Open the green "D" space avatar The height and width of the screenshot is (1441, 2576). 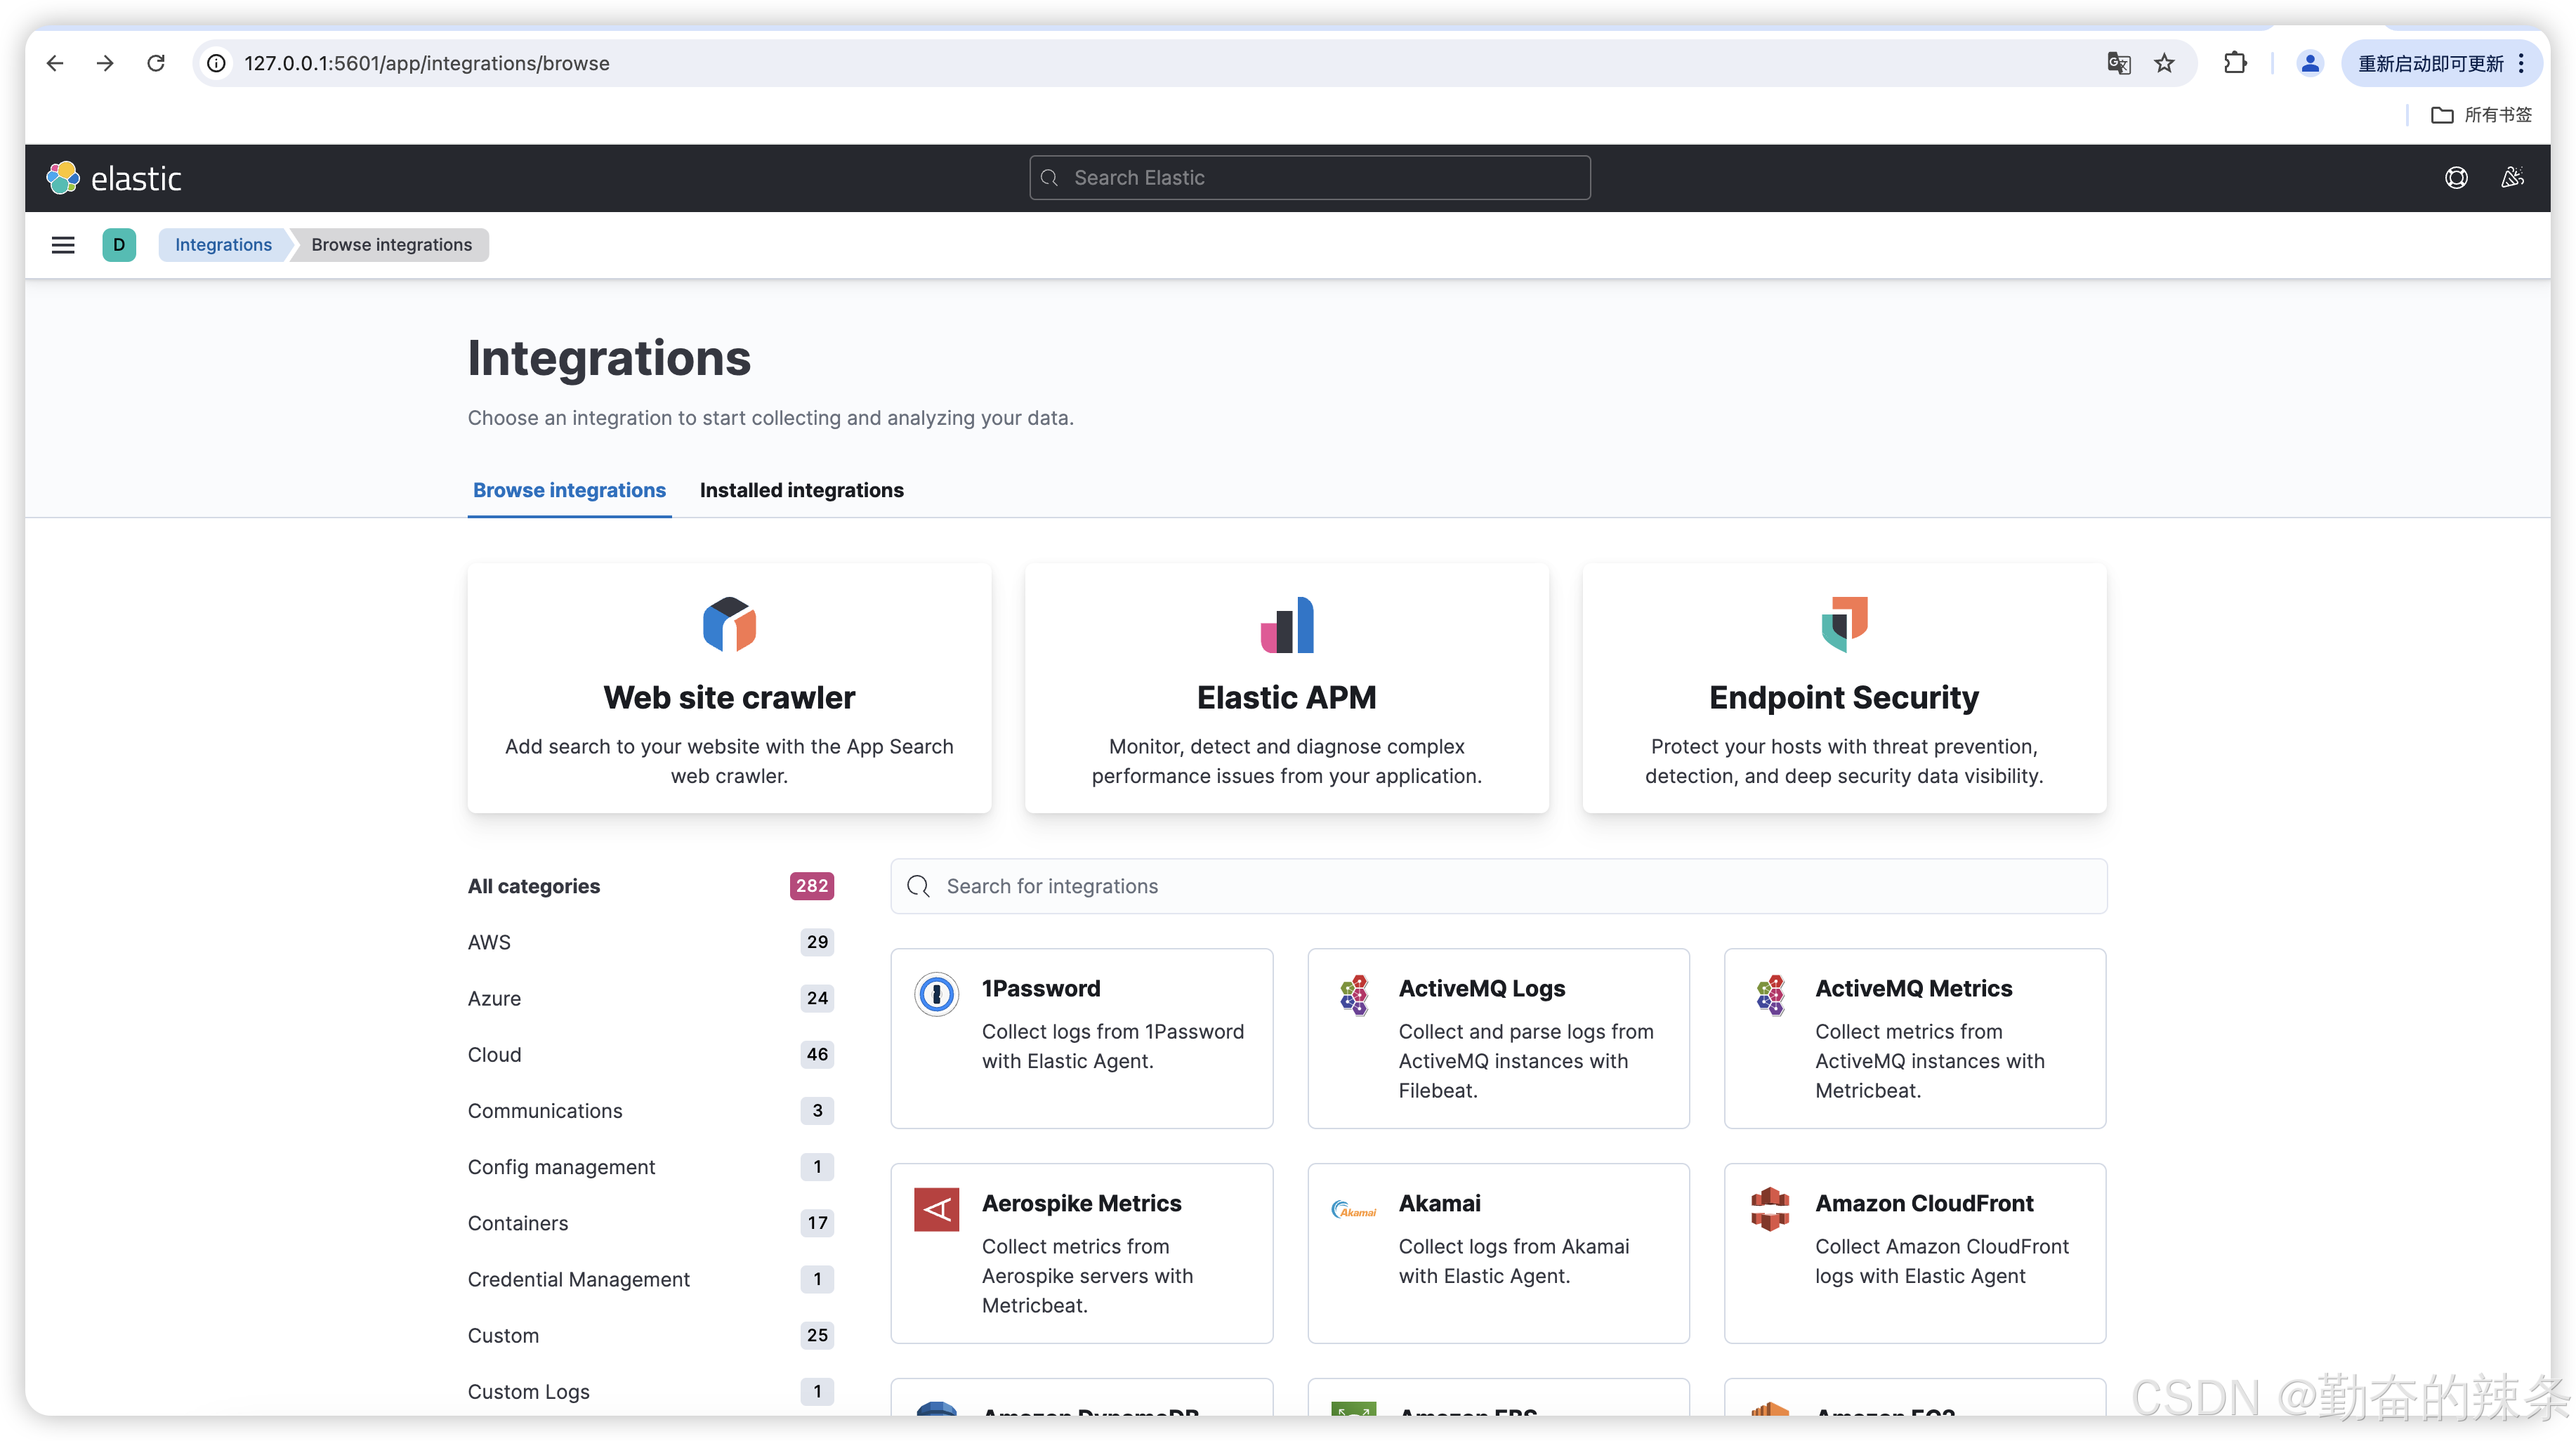tap(119, 244)
